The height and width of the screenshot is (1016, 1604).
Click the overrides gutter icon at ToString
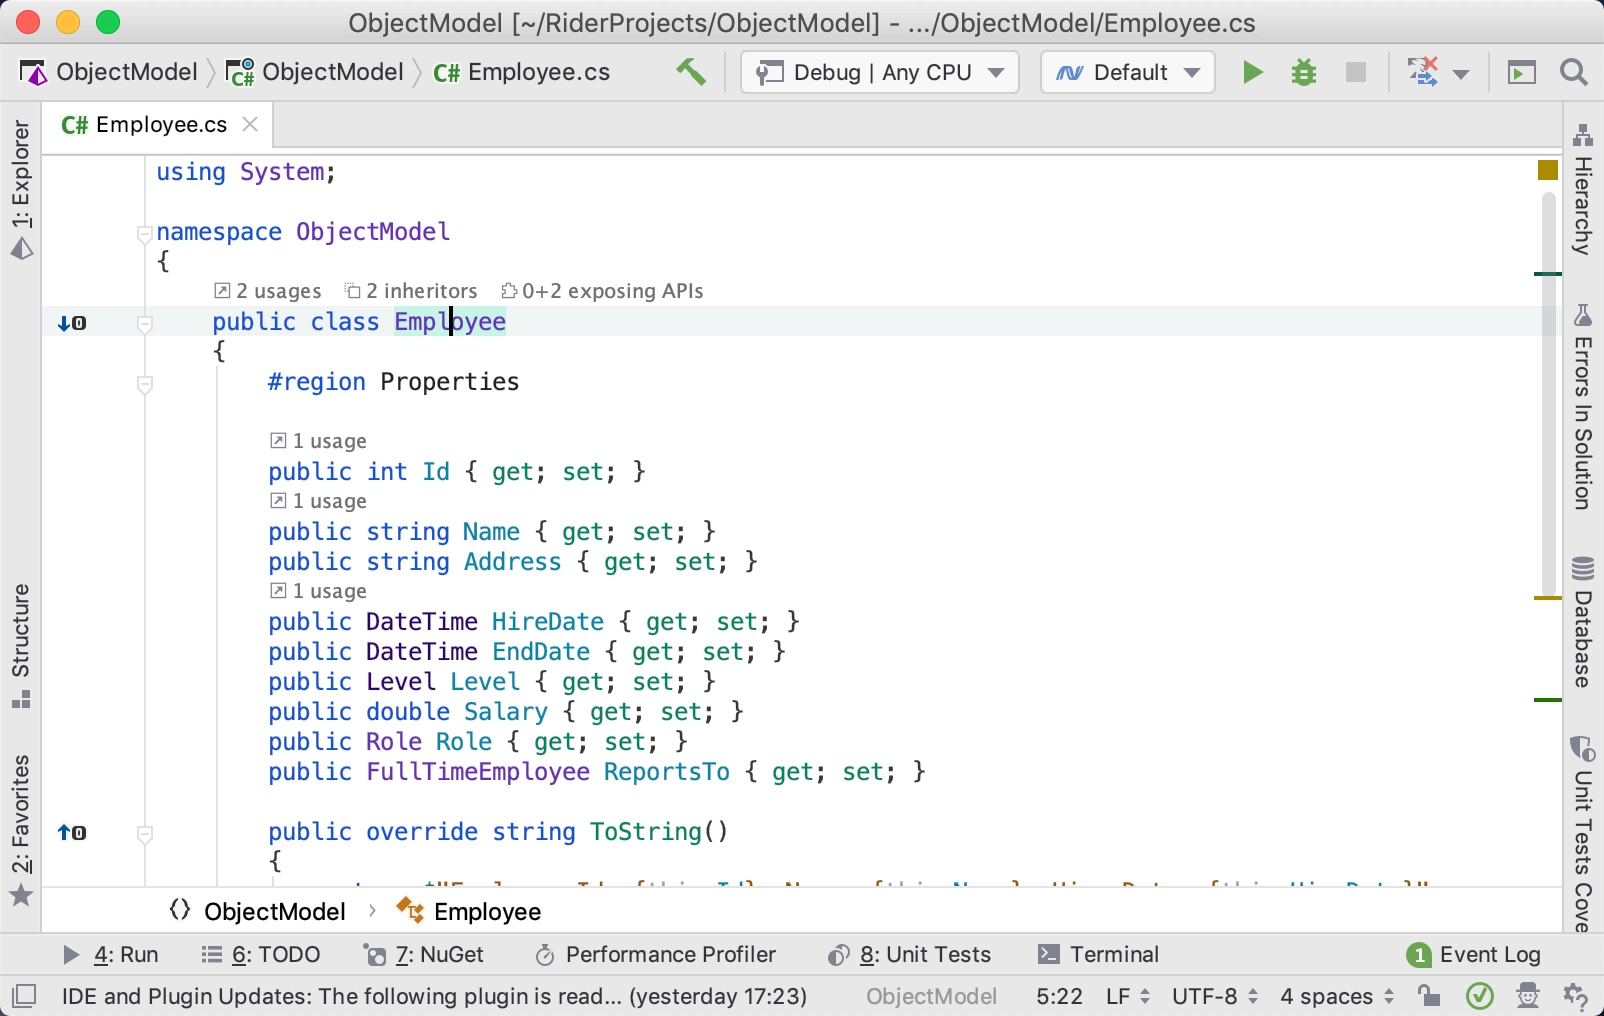coord(72,833)
